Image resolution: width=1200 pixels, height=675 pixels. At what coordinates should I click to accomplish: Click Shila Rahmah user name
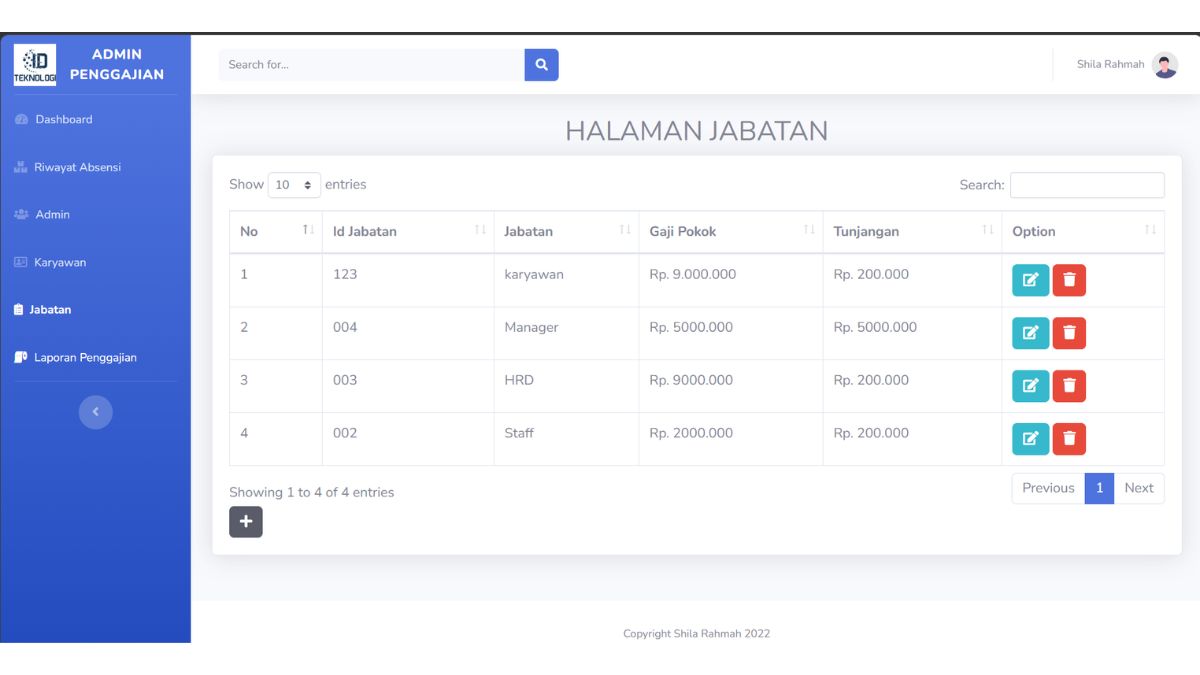[x=1110, y=65]
